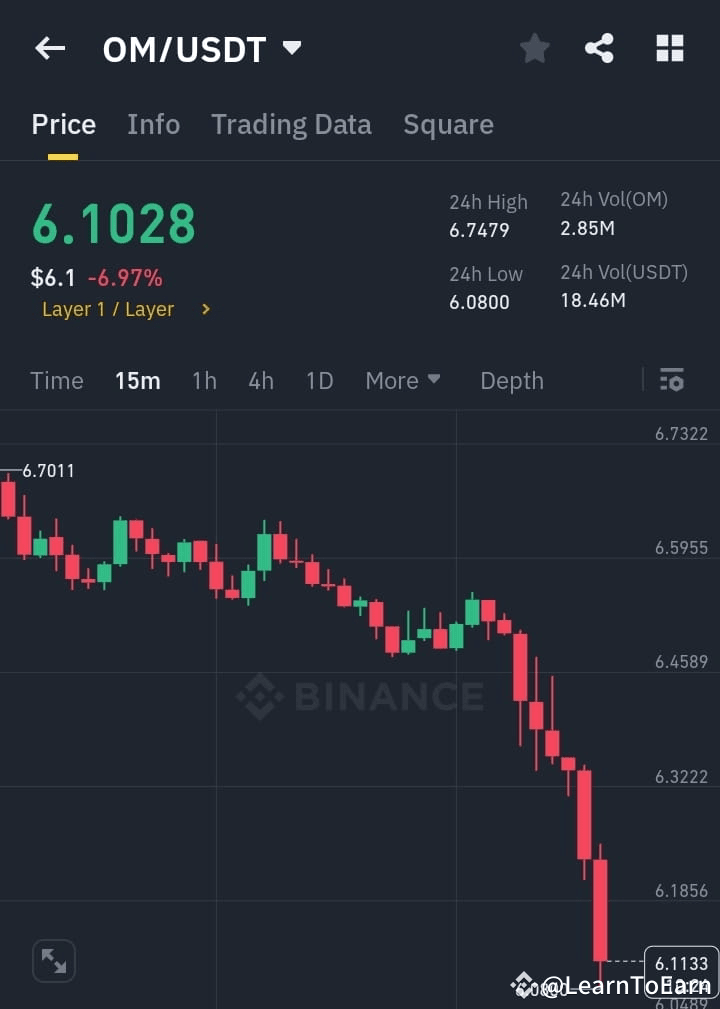Open the Trading Data tab
This screenshot has height=1009, width=720.
click(x=291, y=124)
